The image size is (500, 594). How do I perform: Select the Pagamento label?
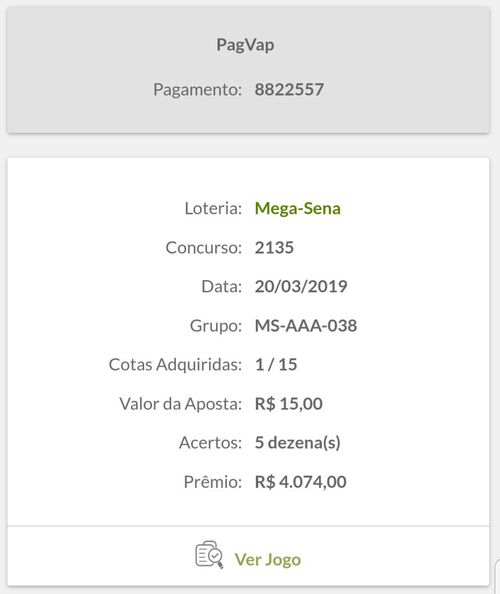[x=197, y=90]
